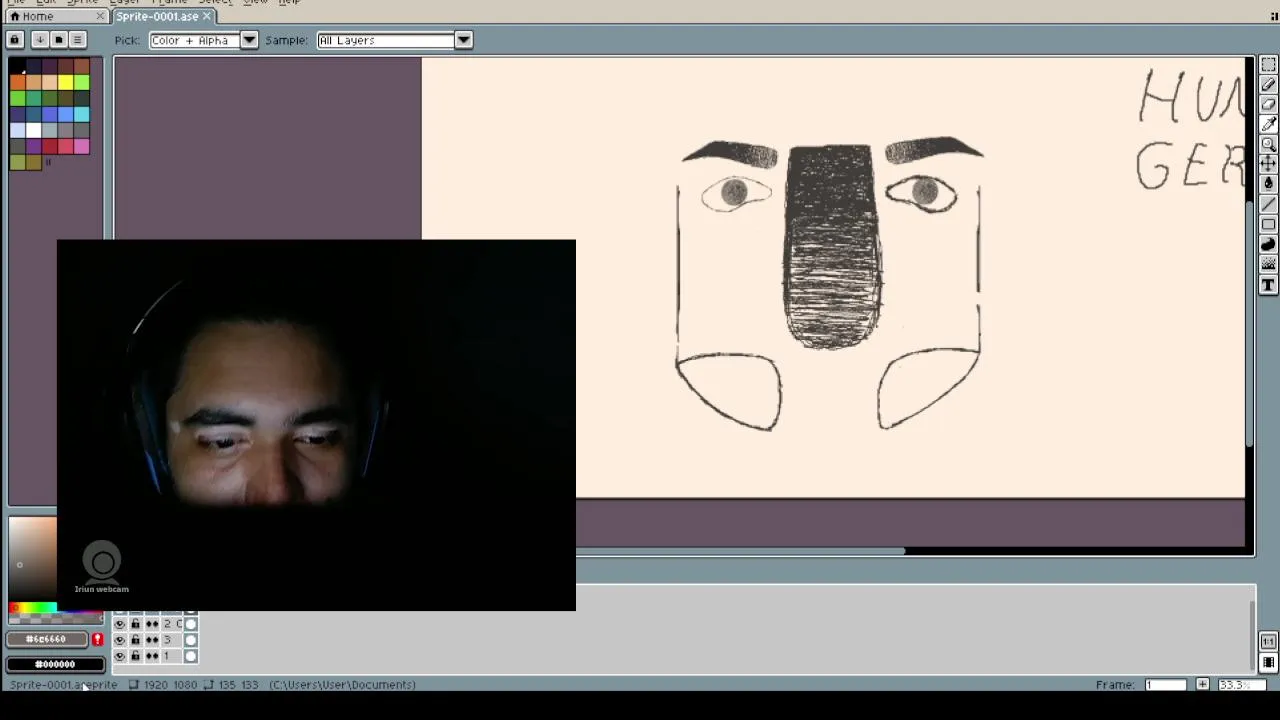Click the rainbow hue slider bar
The width and height of the screenshot is (1280, 720).
click(33, 608)
